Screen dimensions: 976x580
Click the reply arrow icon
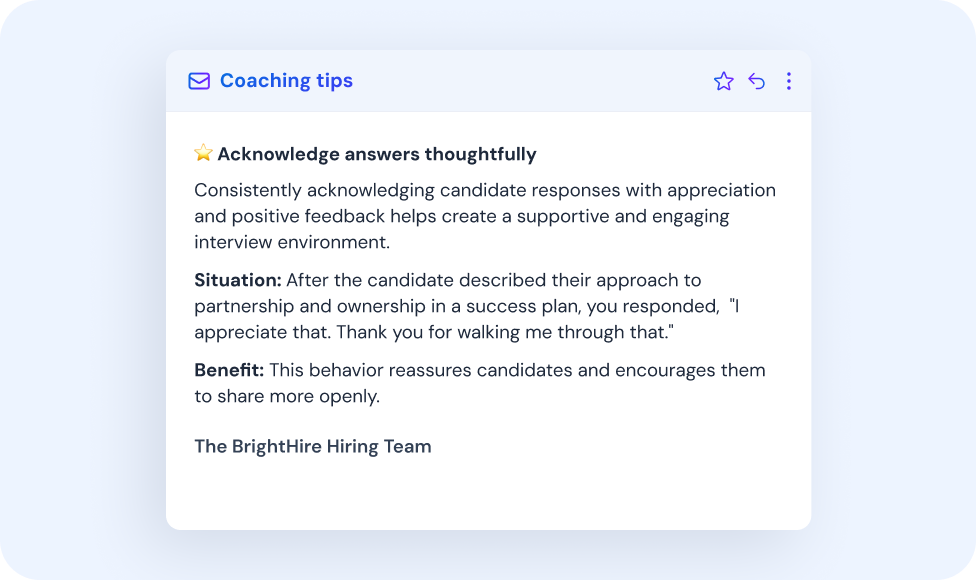pyautogui.click(x=757, y=82)
